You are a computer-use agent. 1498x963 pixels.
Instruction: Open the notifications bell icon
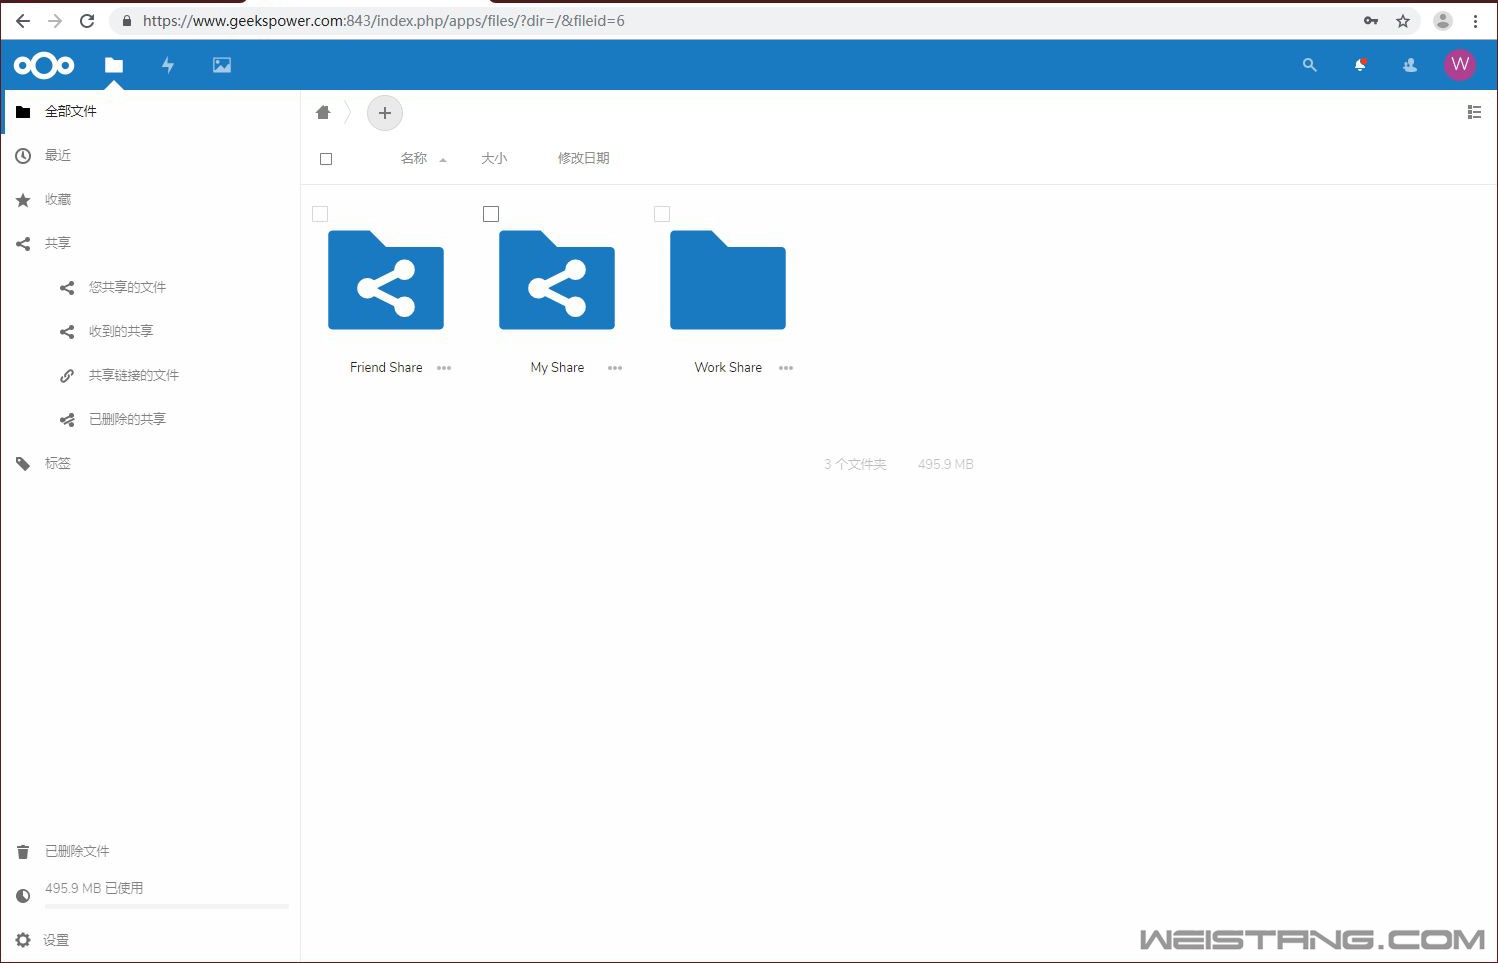[1360, 65]
